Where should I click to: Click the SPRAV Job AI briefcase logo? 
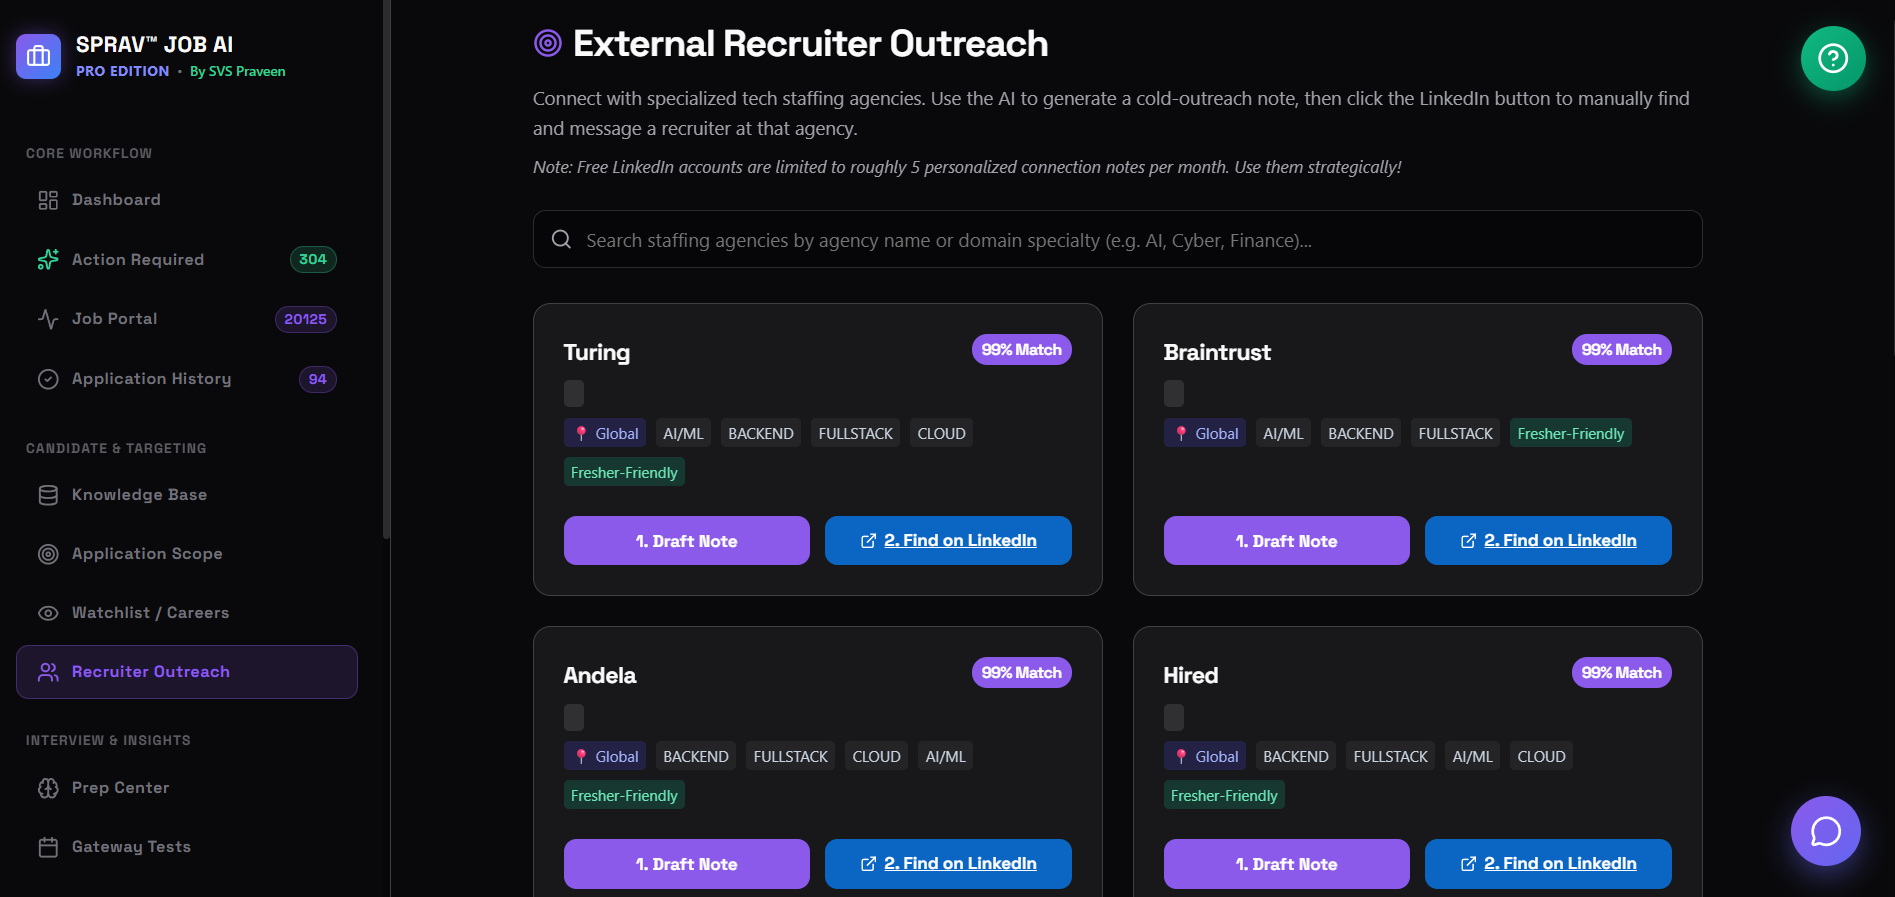point(38,56)
